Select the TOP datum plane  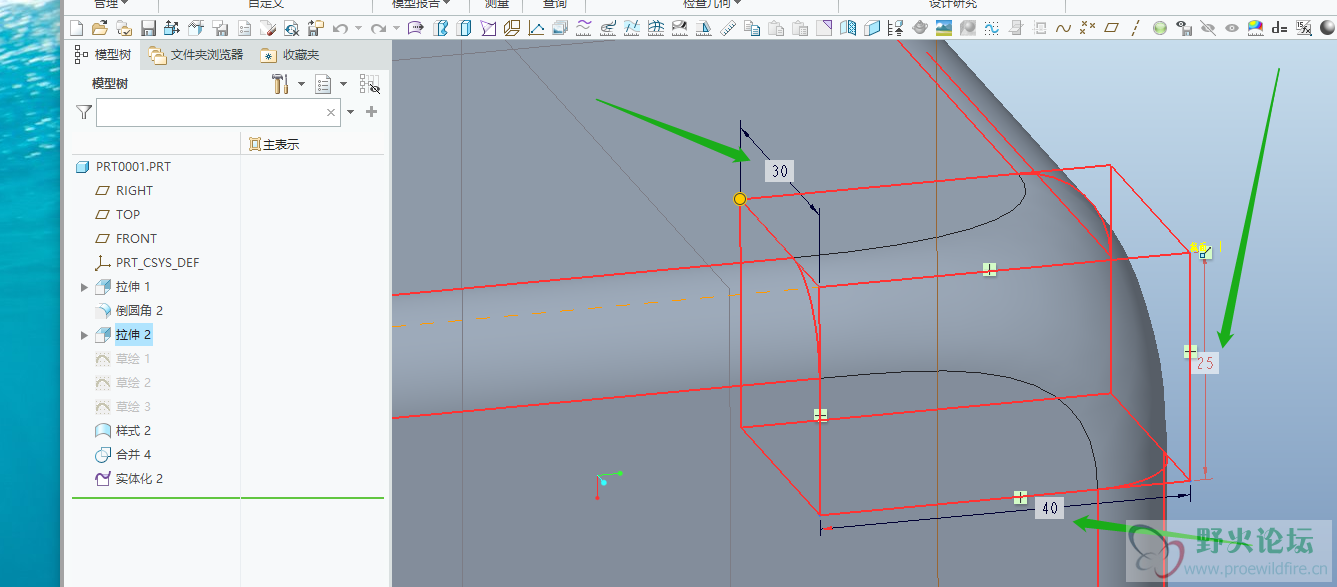[117, 214]
